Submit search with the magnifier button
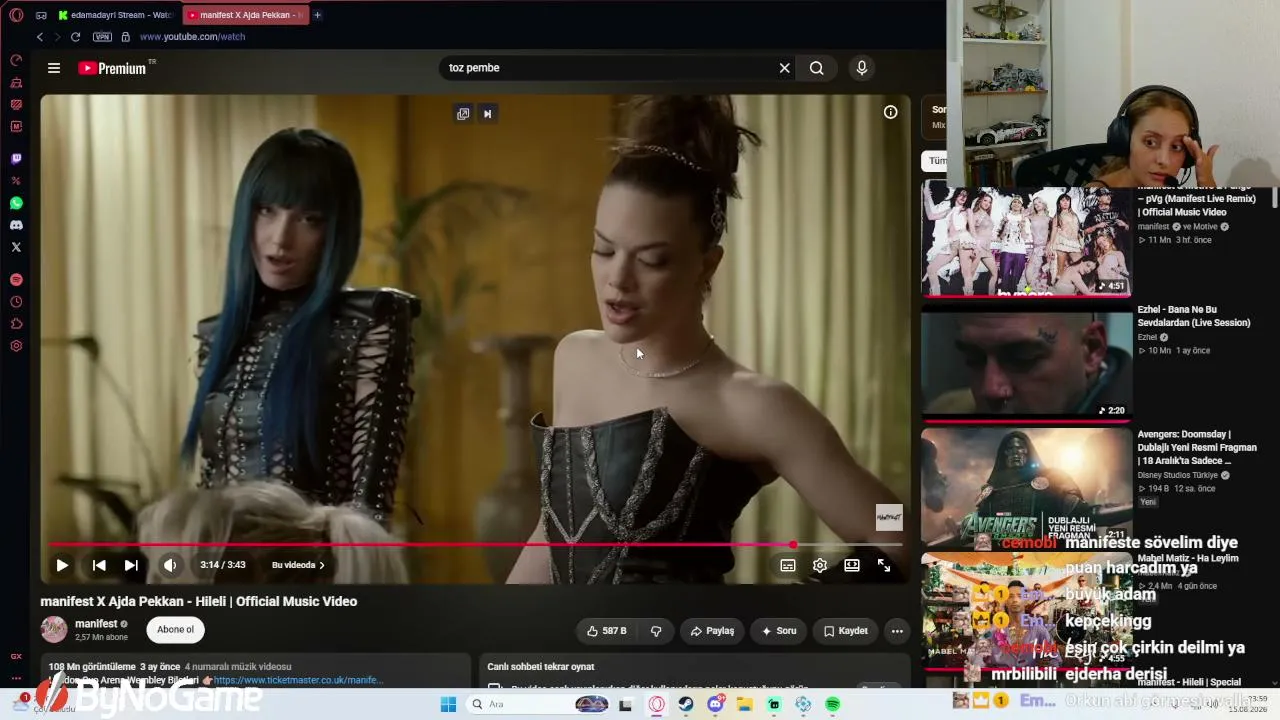 tap(817, 68)
